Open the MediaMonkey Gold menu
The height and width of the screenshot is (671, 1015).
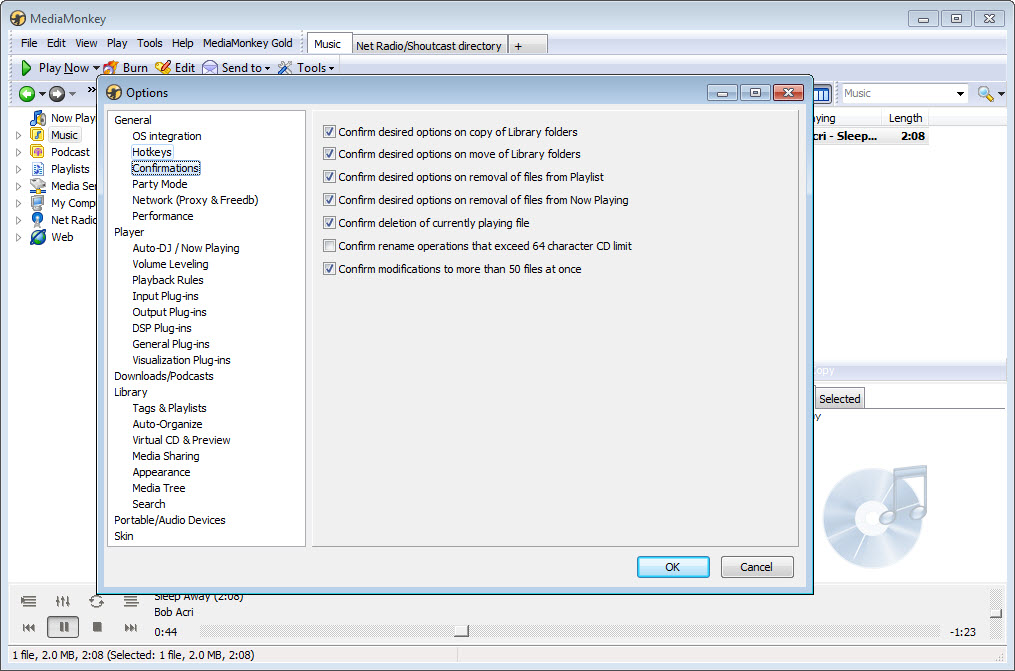click(x=248, y=43)
